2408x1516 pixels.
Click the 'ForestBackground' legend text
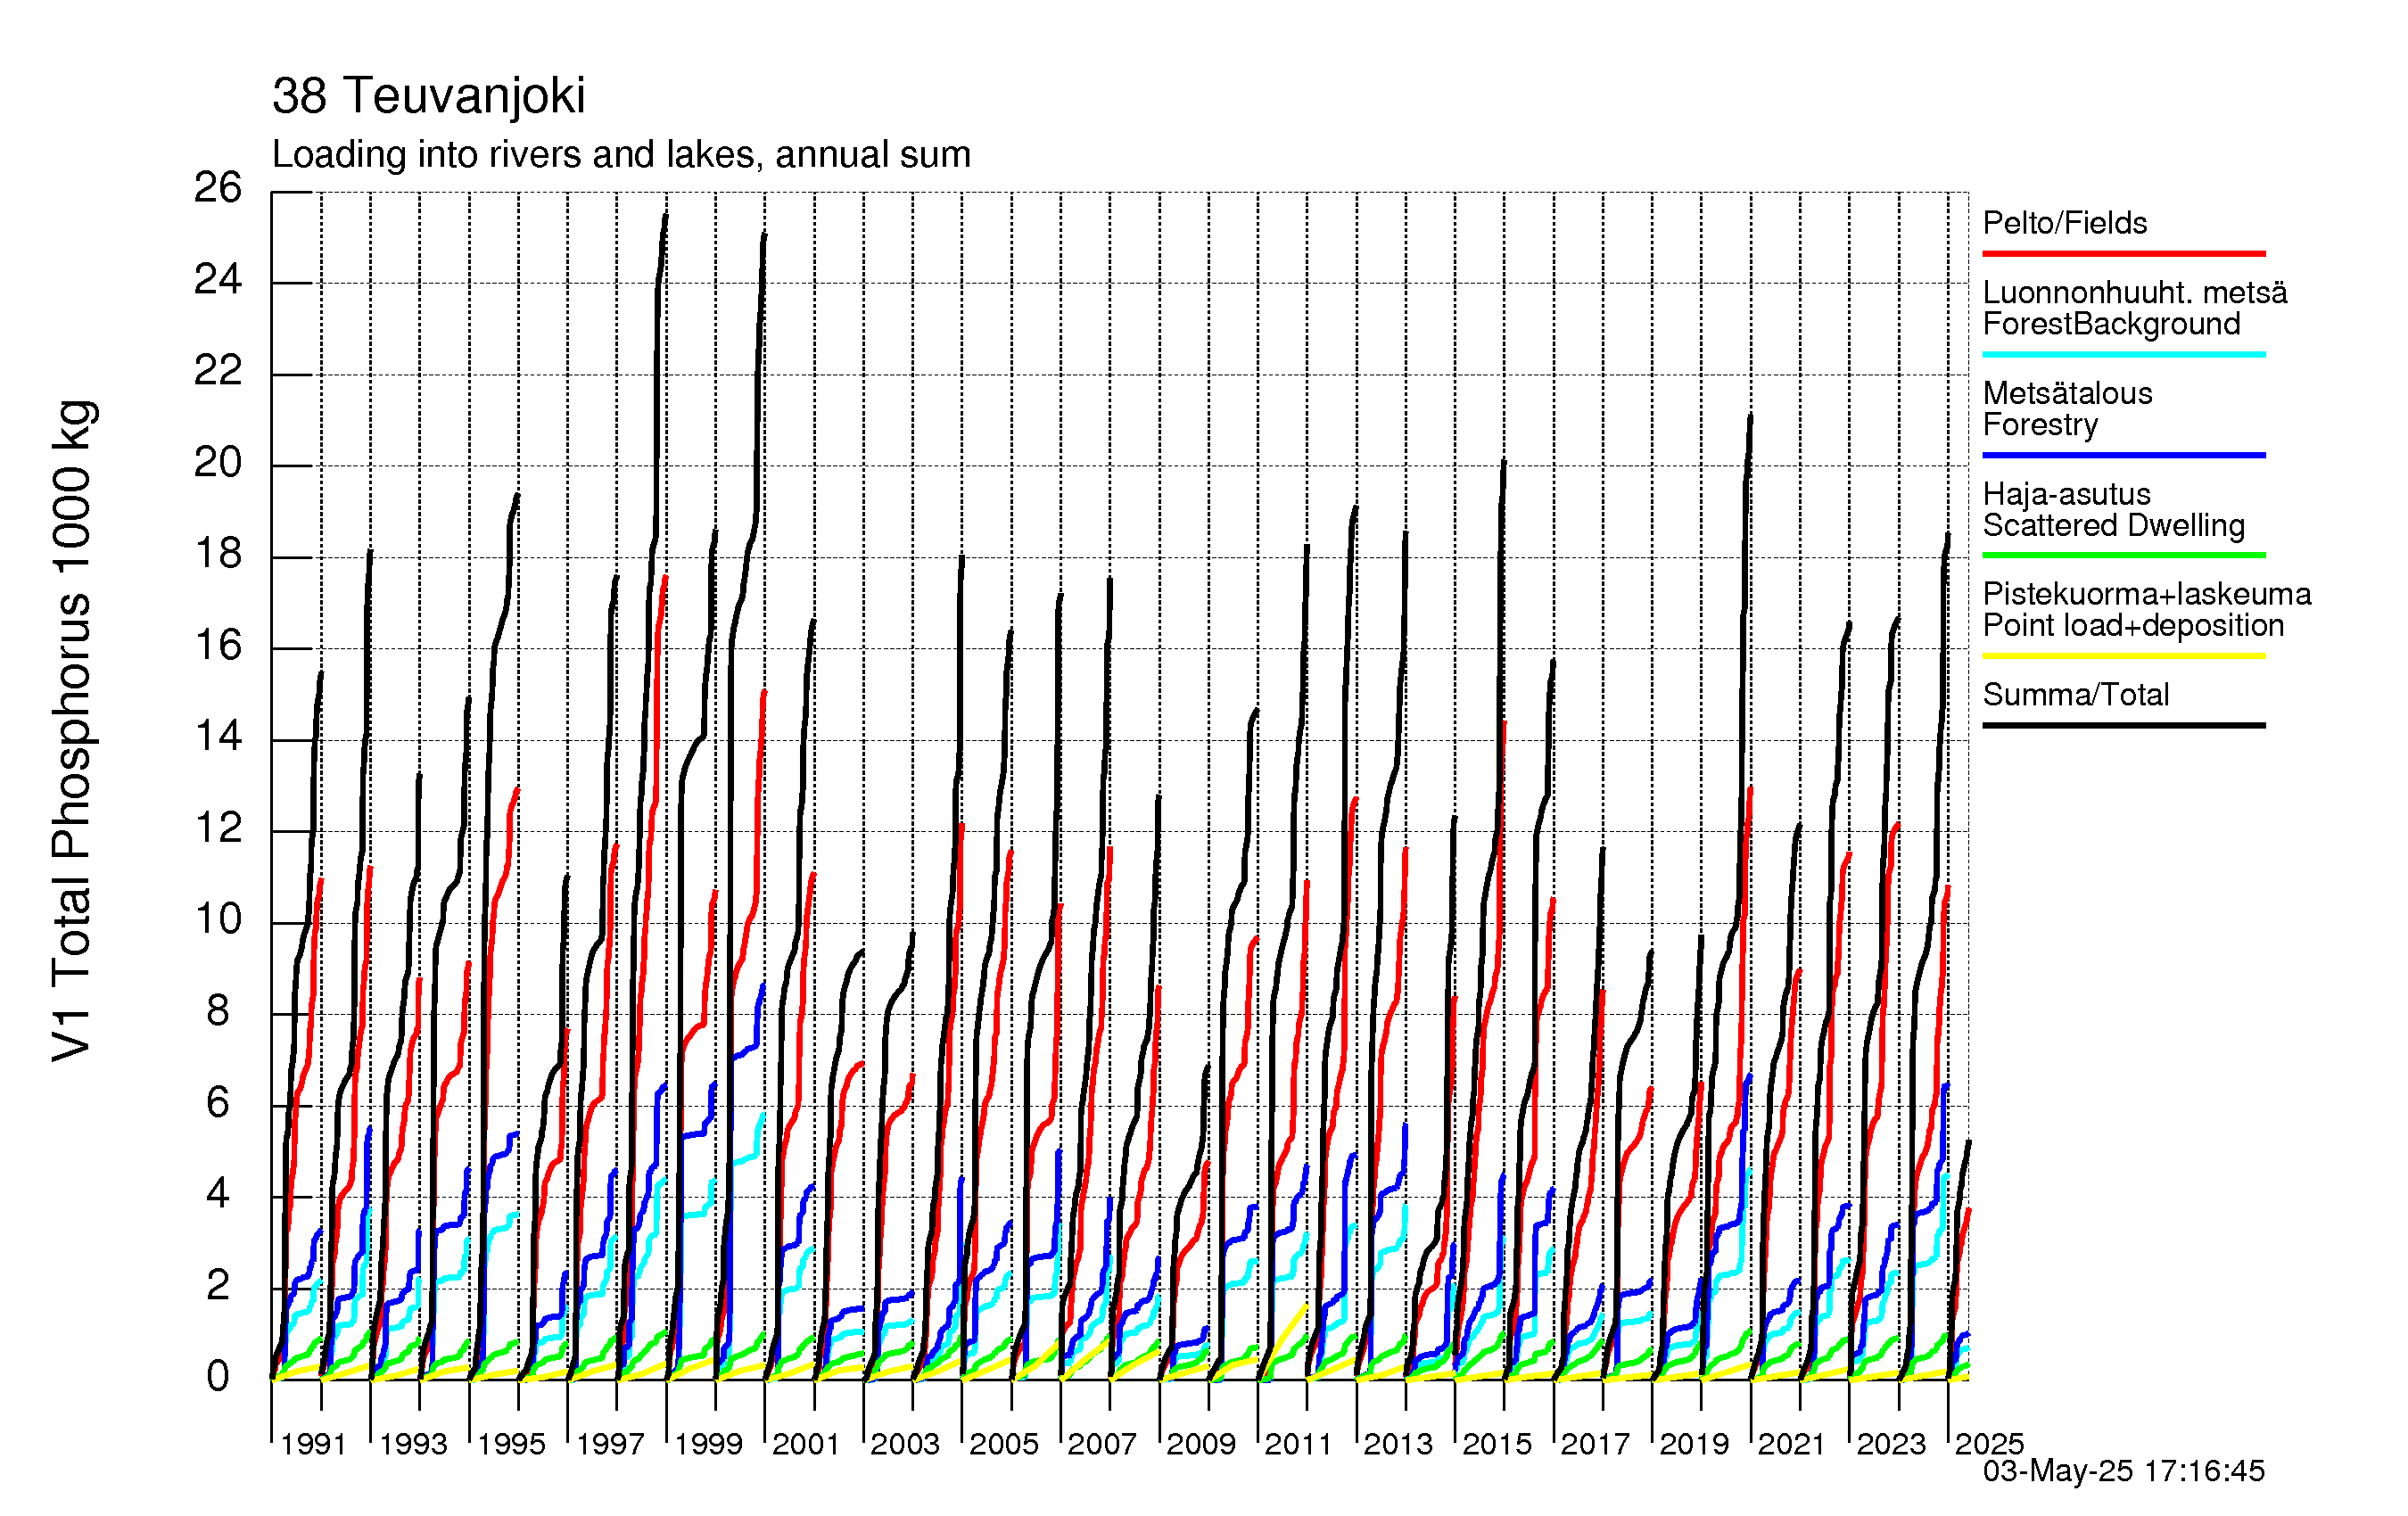point(2111,324)
